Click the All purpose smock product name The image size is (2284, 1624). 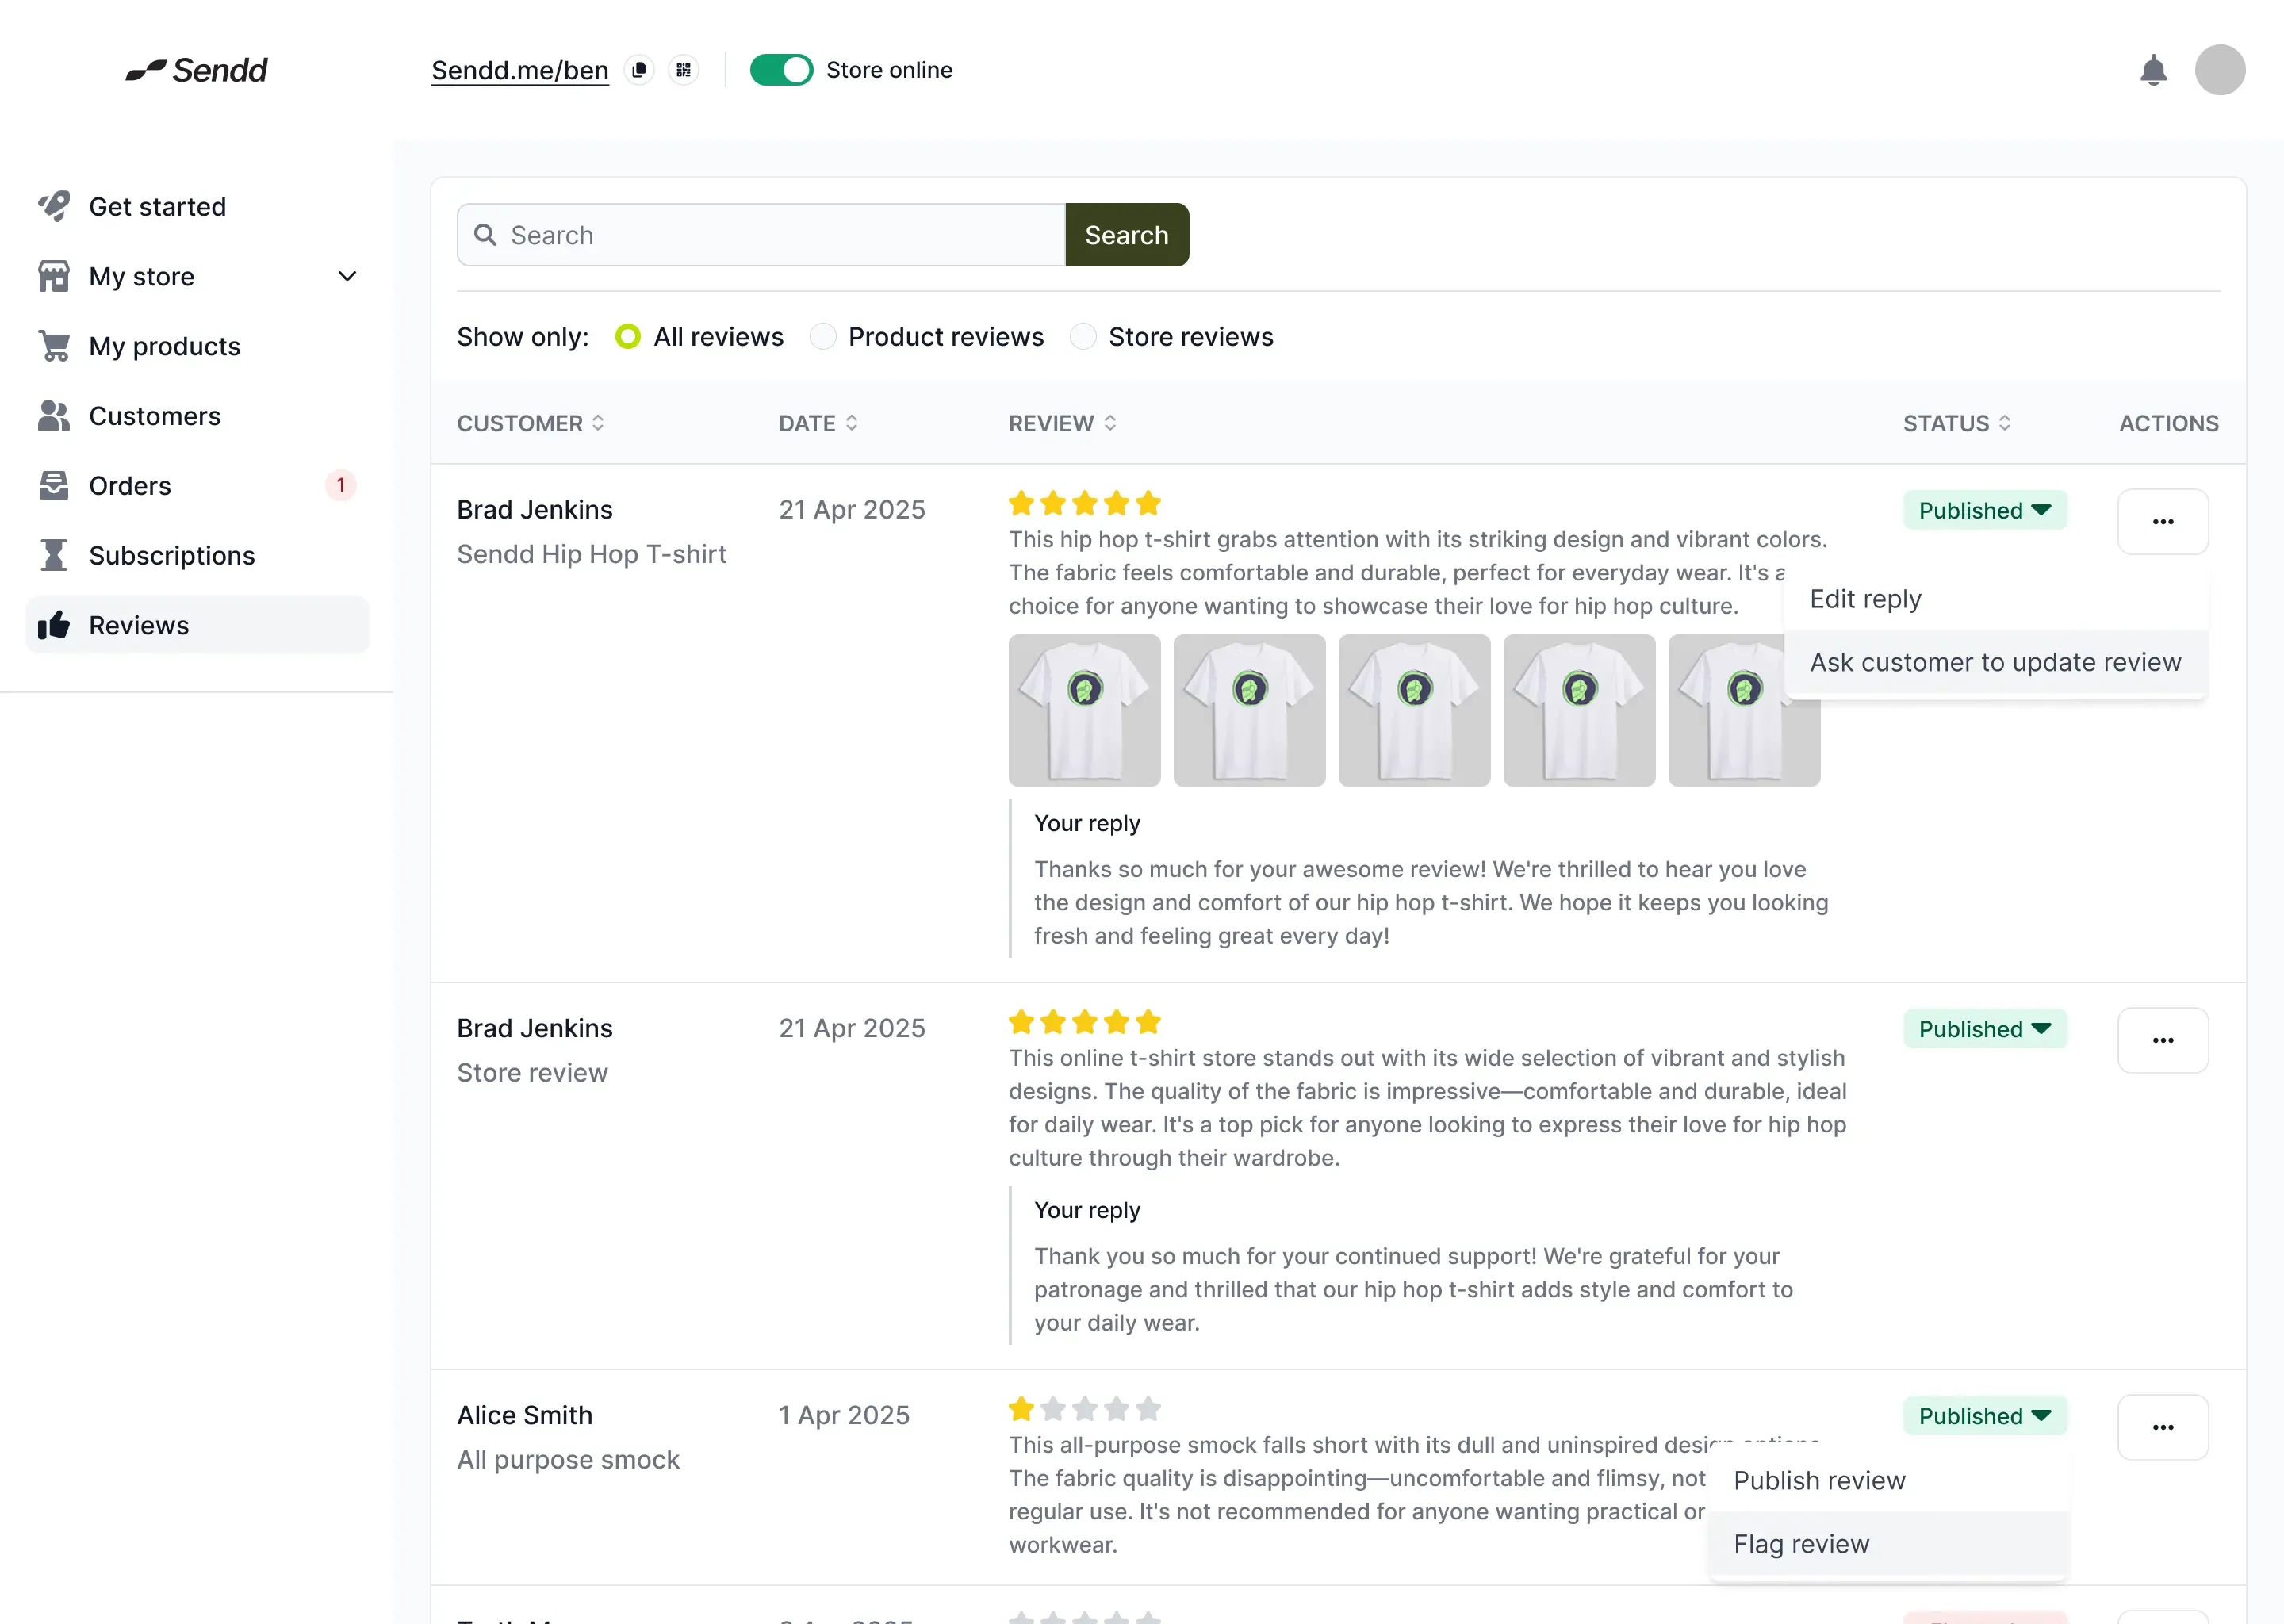coord(568,1460)
